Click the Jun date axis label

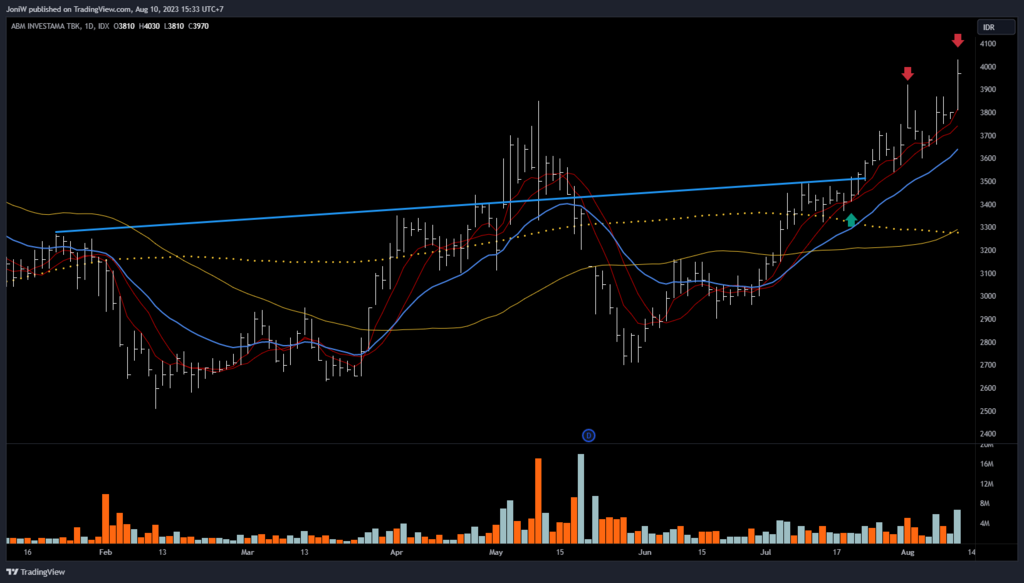click(x=645, y=551)
